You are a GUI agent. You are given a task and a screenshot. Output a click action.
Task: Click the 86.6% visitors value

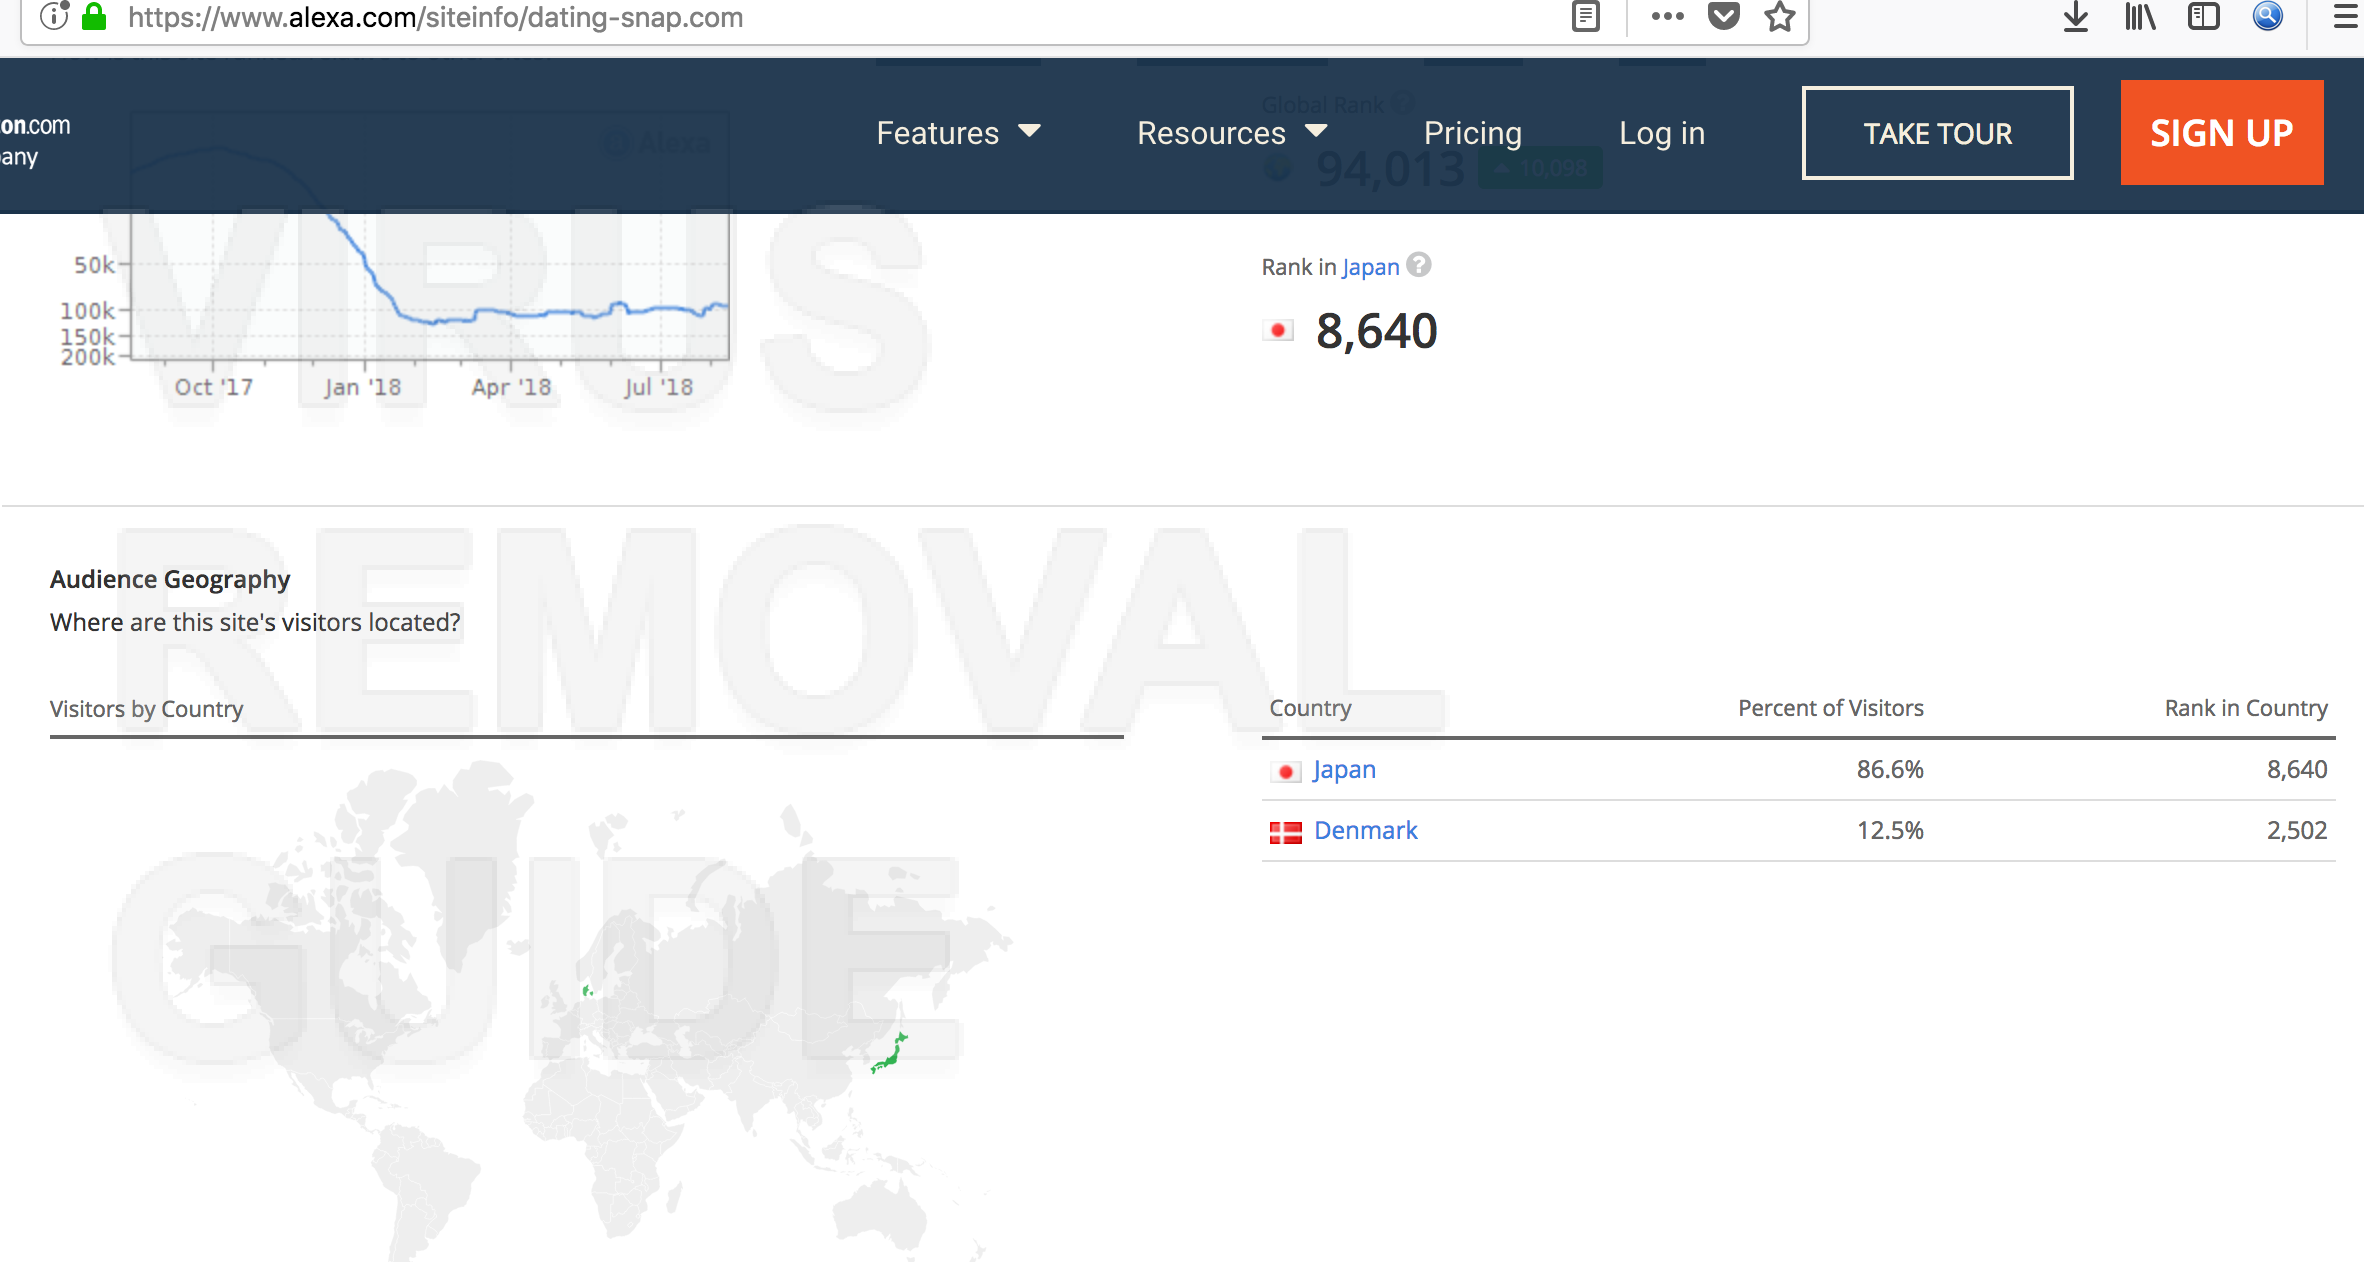pos(1890,769)
